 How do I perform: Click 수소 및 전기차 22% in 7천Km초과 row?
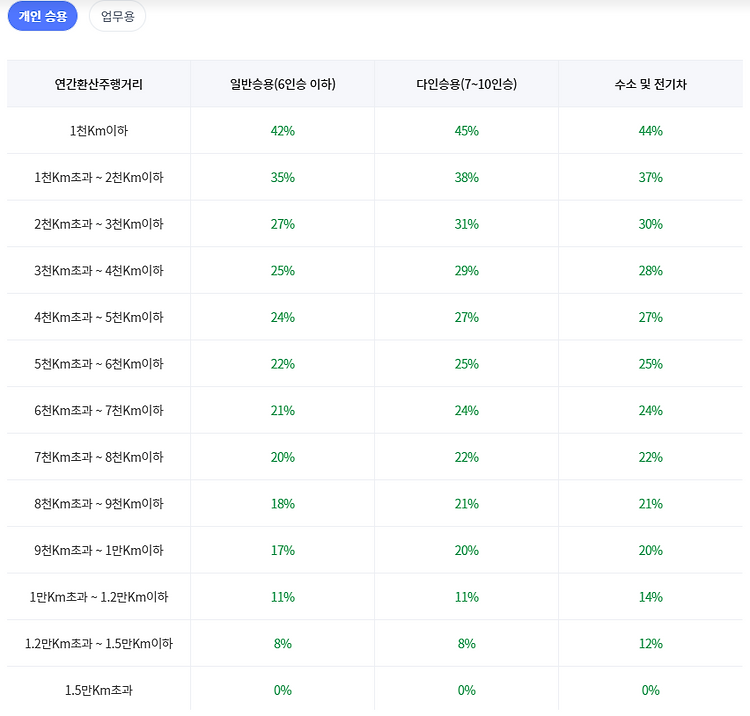point(651,457)
